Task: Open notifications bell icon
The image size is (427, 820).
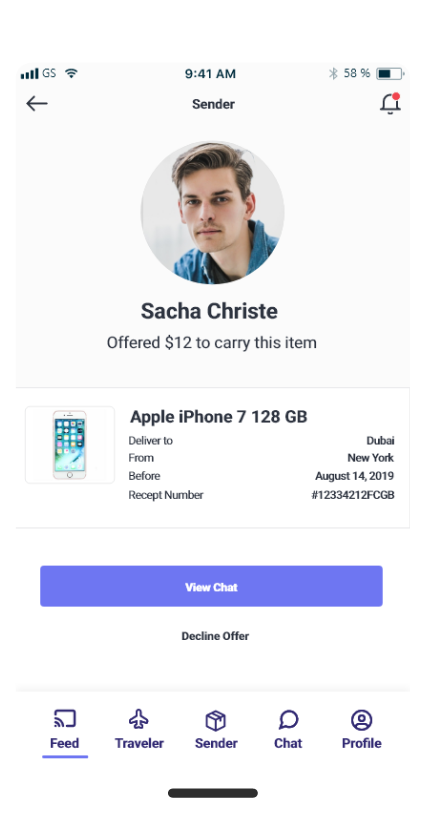Action: 390,104
